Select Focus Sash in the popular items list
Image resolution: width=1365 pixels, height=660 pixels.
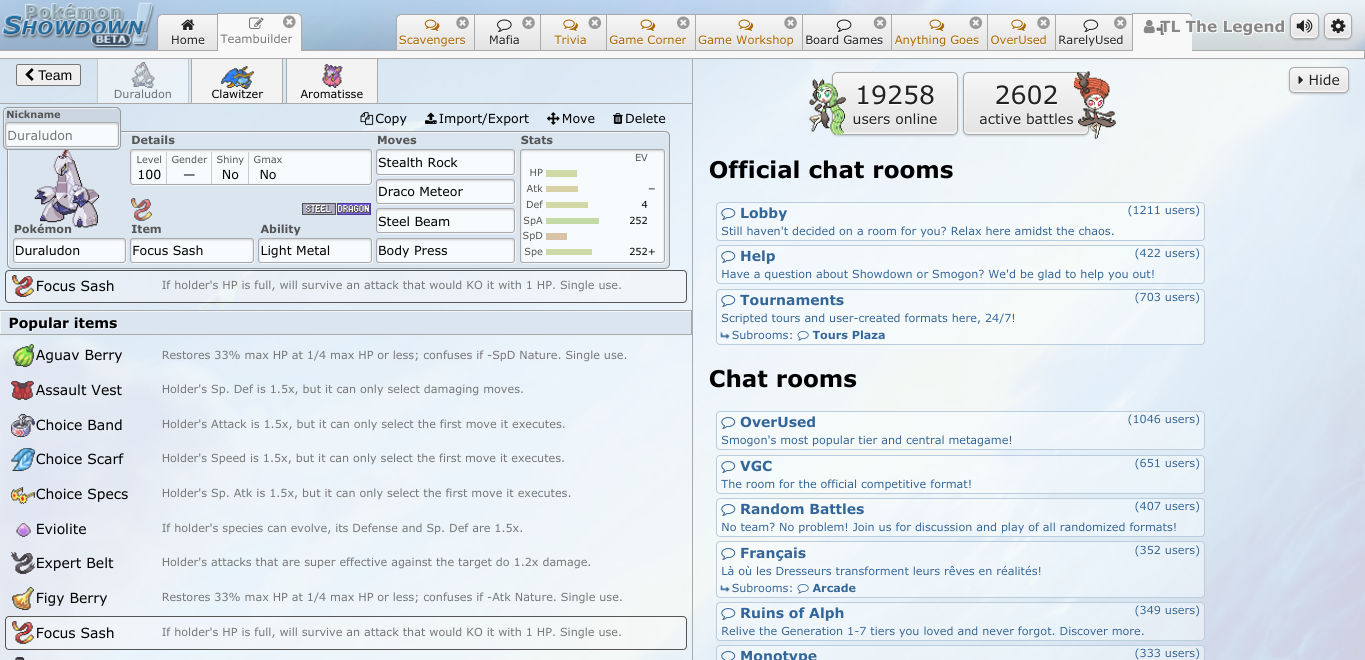click(x=346, y=633)
